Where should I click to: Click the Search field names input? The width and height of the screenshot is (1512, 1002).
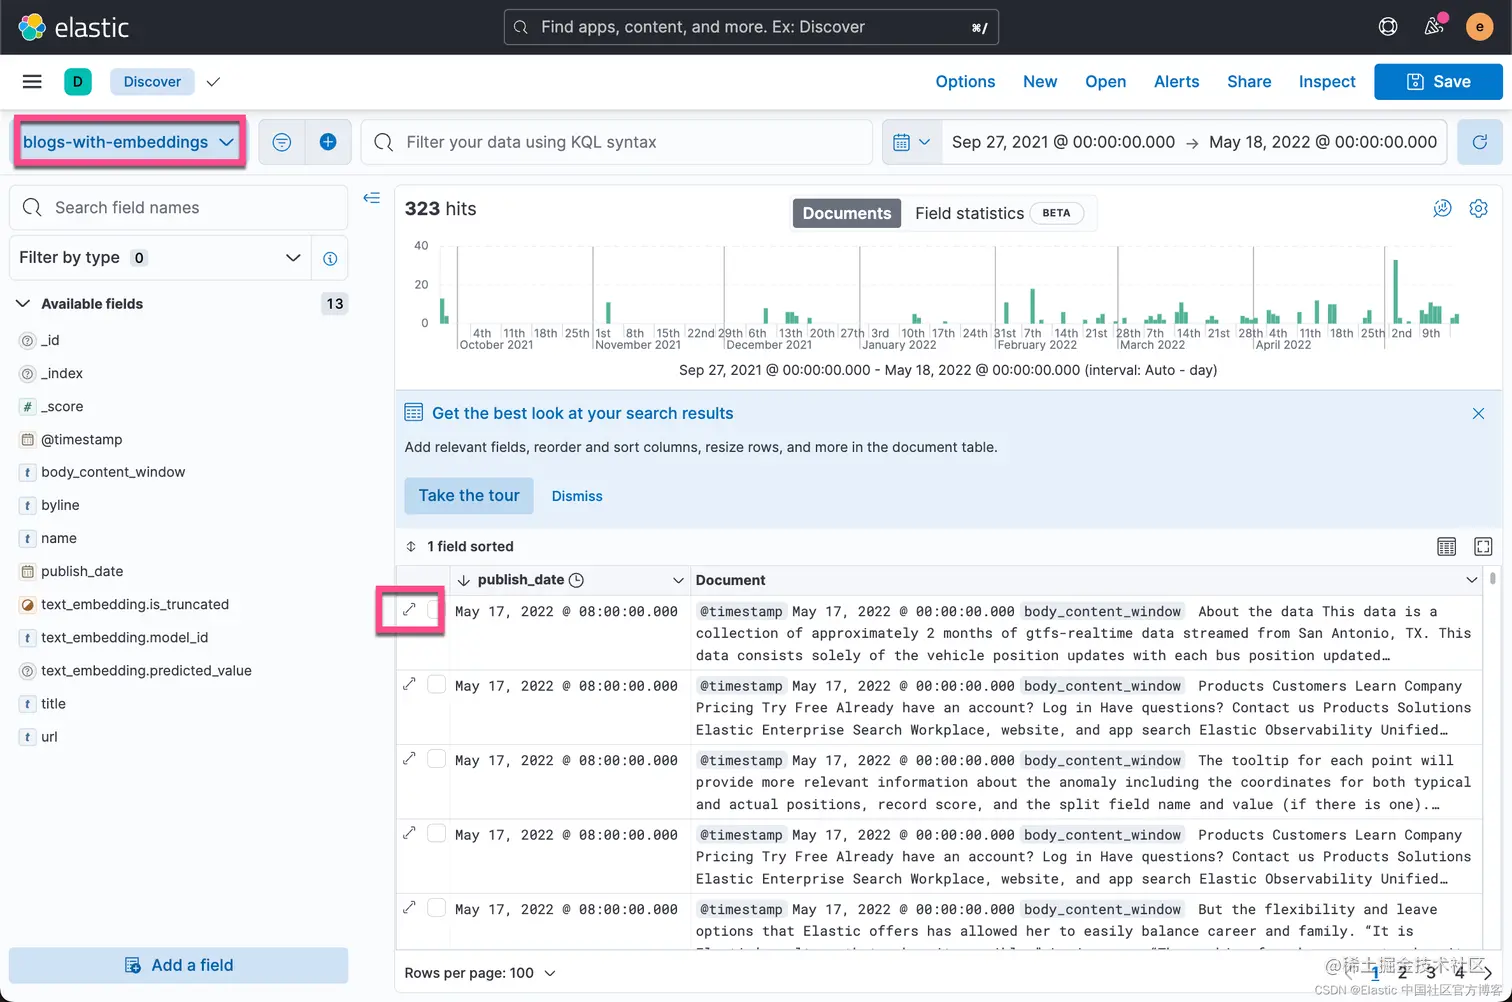(179, 207)
